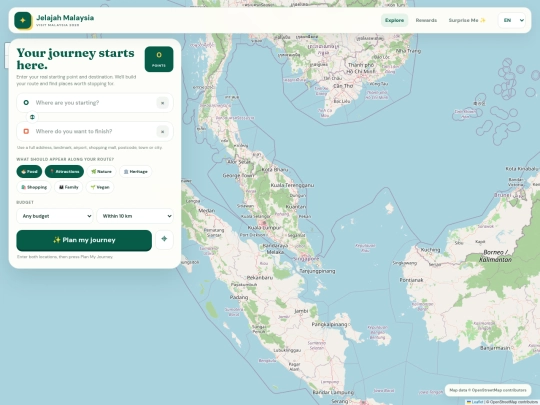This screenshot has height=405, width=540.
Task: Clear the starting location field
Action: click(x=163, y=103)
